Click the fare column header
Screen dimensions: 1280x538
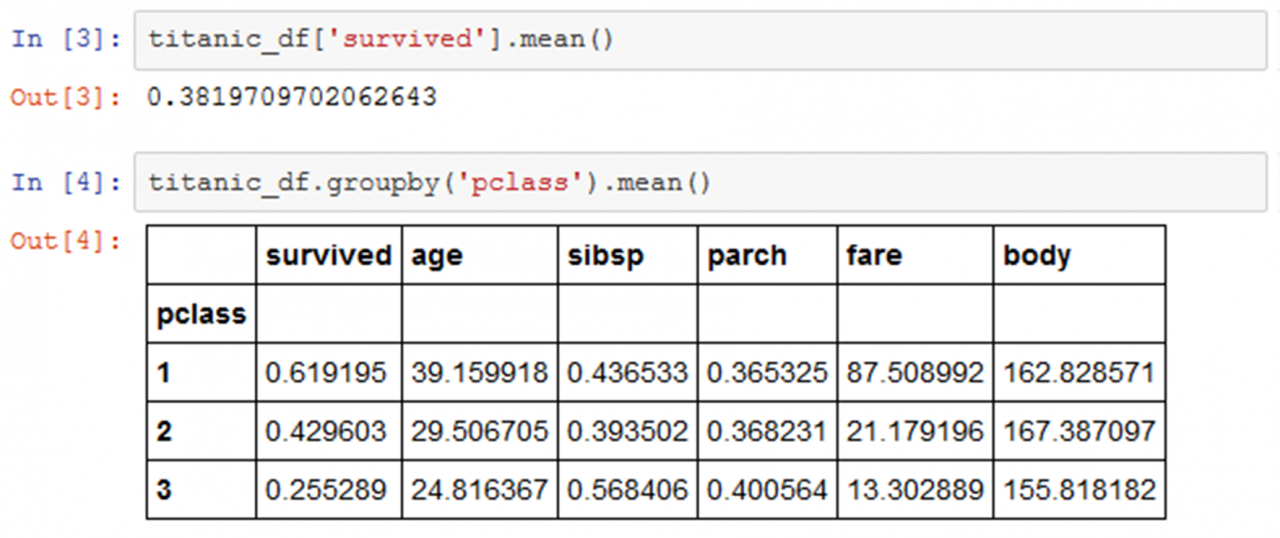874,256
